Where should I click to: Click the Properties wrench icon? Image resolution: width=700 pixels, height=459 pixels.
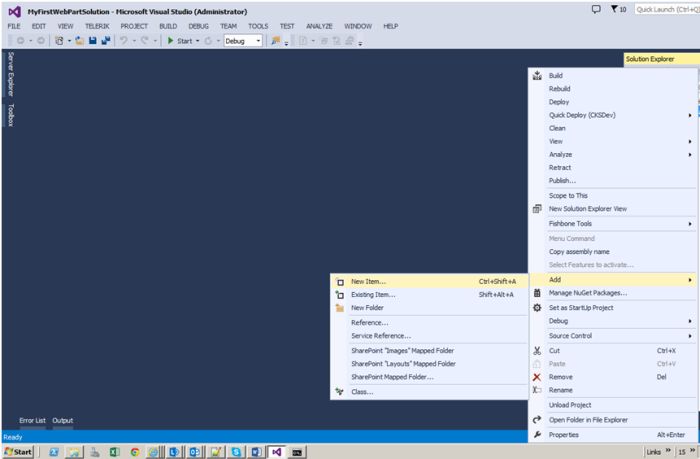tap(537, 434)
